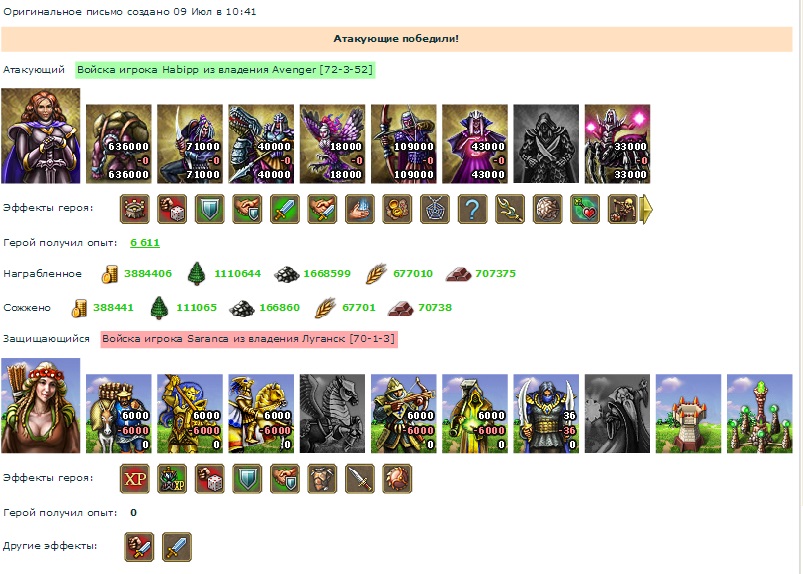Open defender Saranca's domain Луганск label
This screenshot has height=574, width=803.
tap(249, 339)
